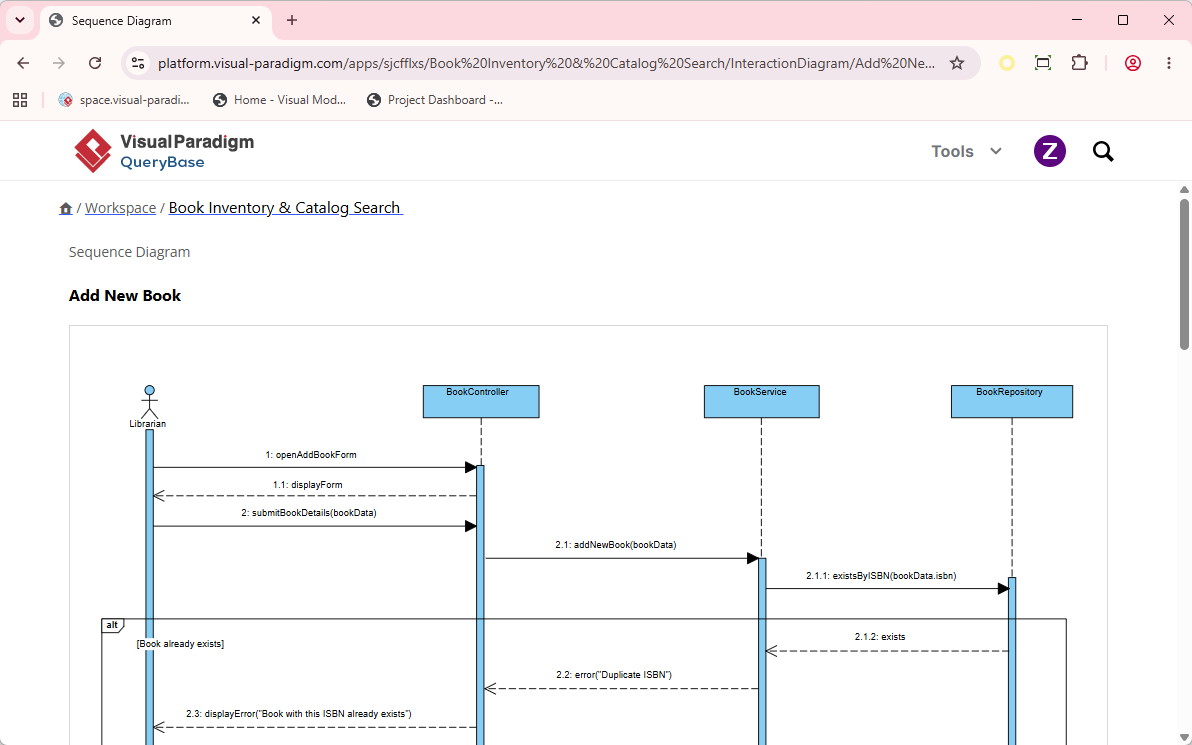The image size is (1192, 745).
Task: Select the BookService lifeline box
Action: tap(762, 401)
